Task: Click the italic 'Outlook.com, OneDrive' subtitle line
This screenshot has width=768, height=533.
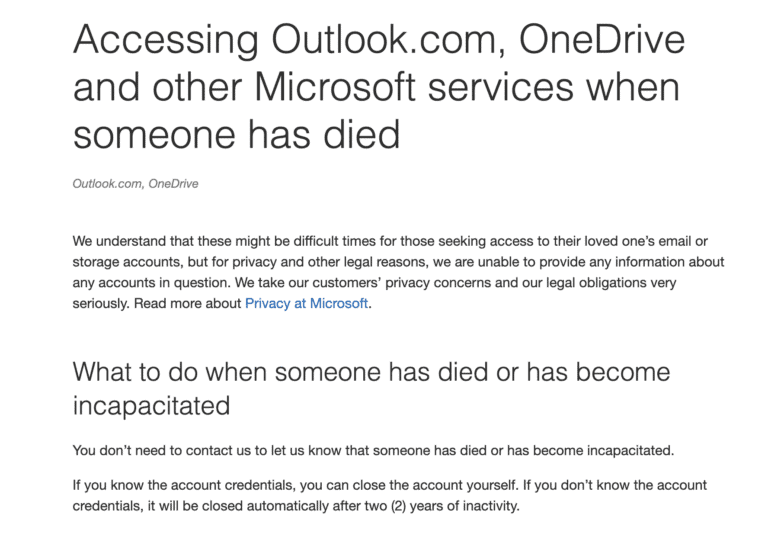Action: 135,183
